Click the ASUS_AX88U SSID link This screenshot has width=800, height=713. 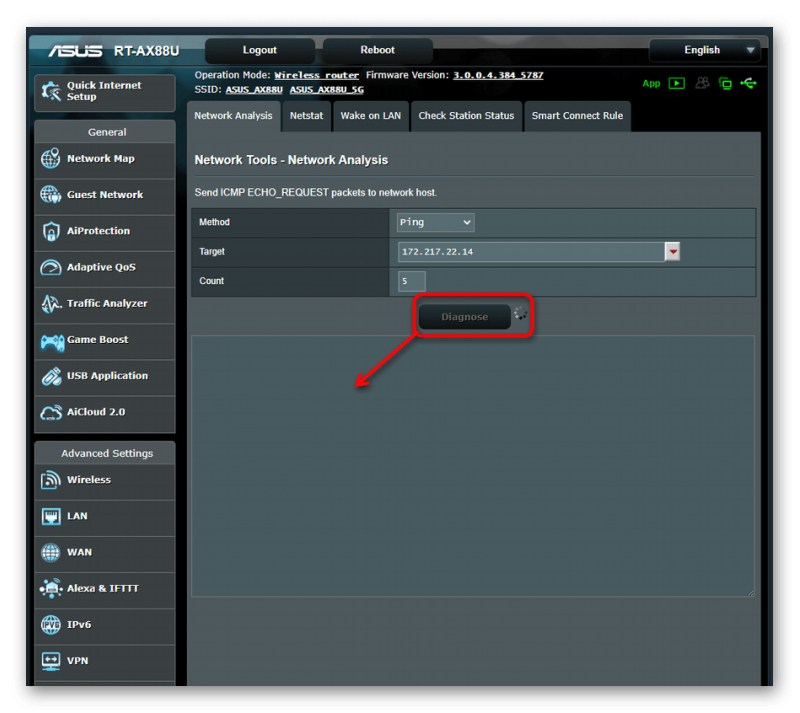tap(254, 90)
